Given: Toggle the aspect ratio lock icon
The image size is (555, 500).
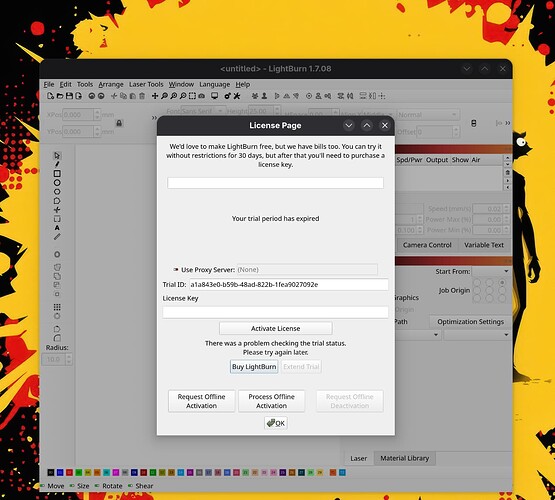Looking at the screenshot, I should (x=119, y=123).
